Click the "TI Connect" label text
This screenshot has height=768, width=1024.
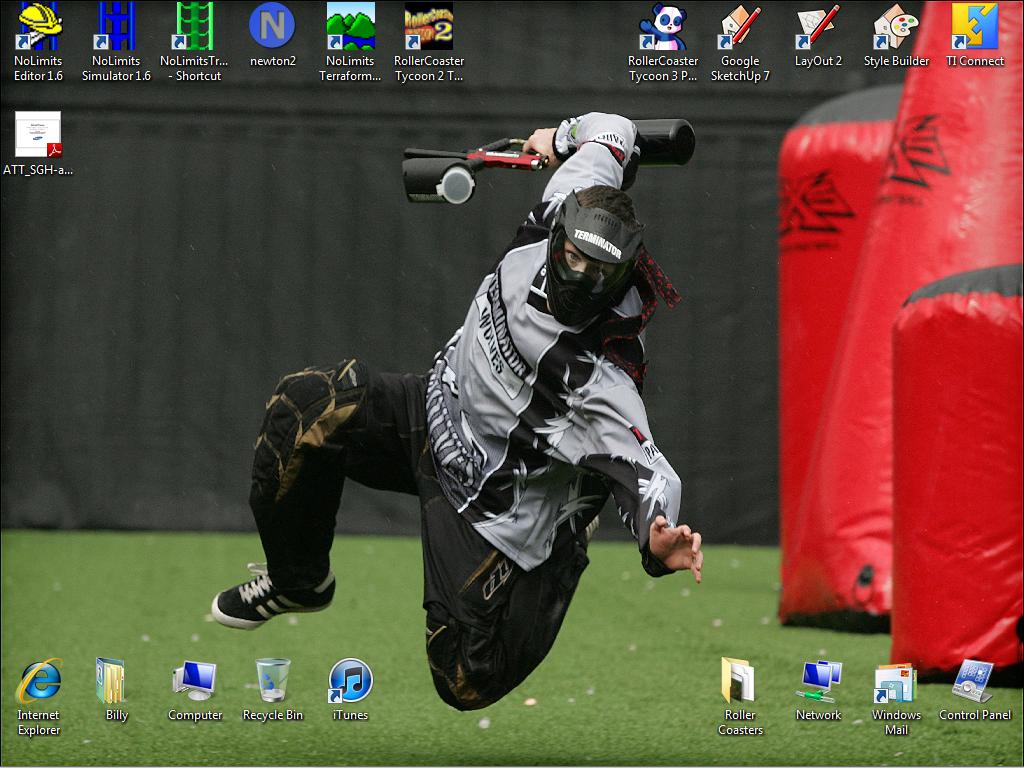tap(974, 61)
